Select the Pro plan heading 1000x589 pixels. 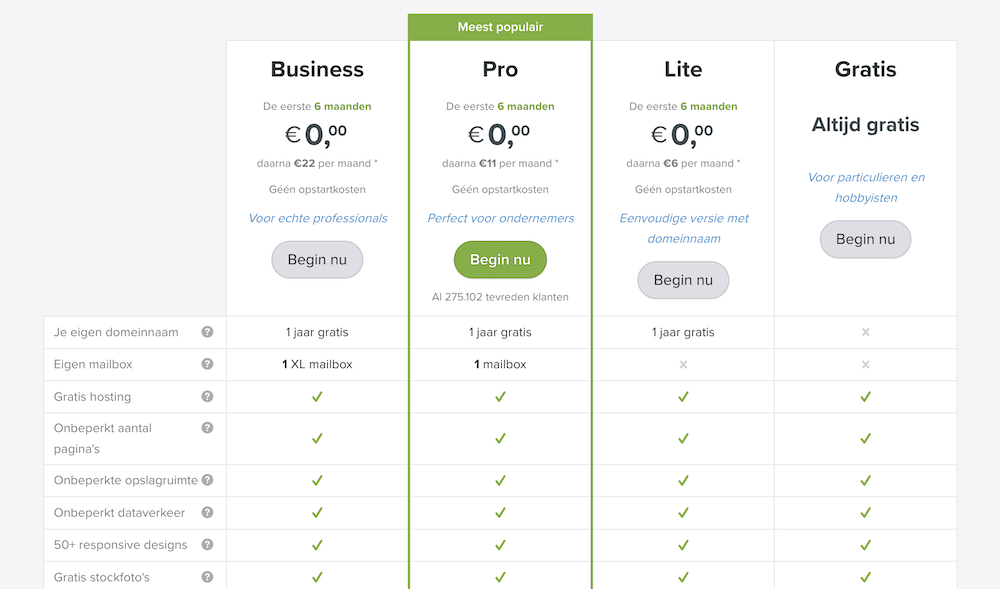[500, 69]
